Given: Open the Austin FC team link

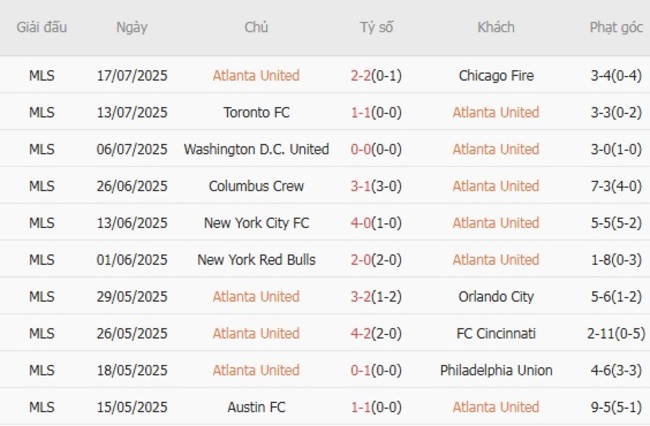Looking at the screenshot, I should 256,408.
